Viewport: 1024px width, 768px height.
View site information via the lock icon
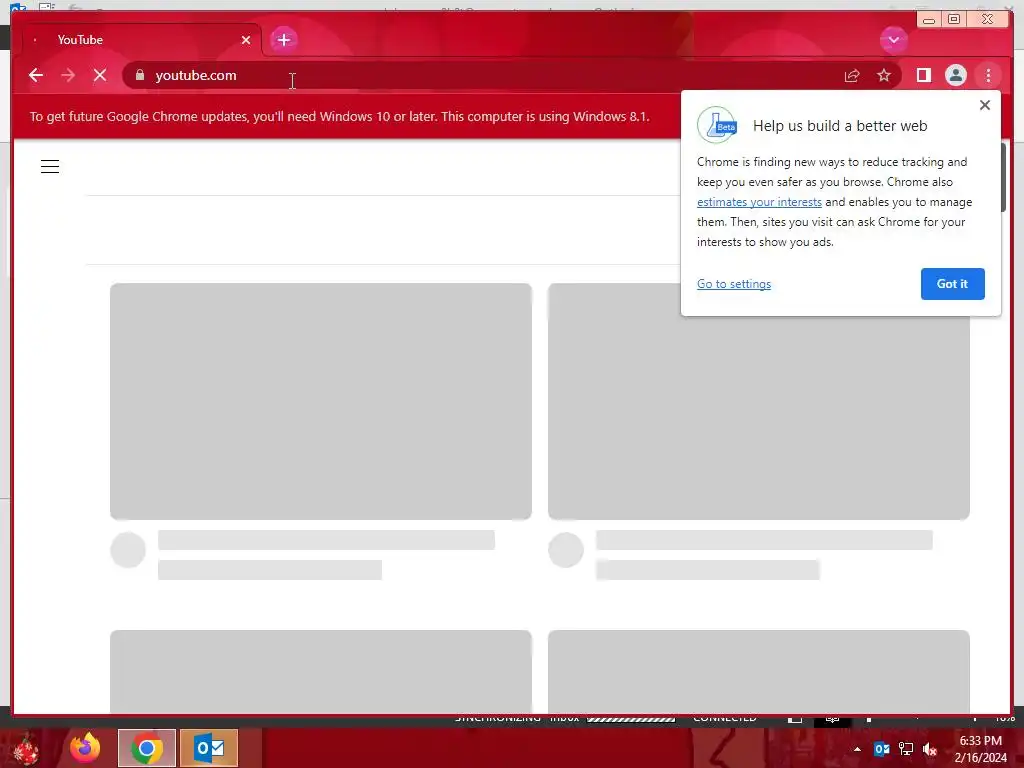click(140, 75)
